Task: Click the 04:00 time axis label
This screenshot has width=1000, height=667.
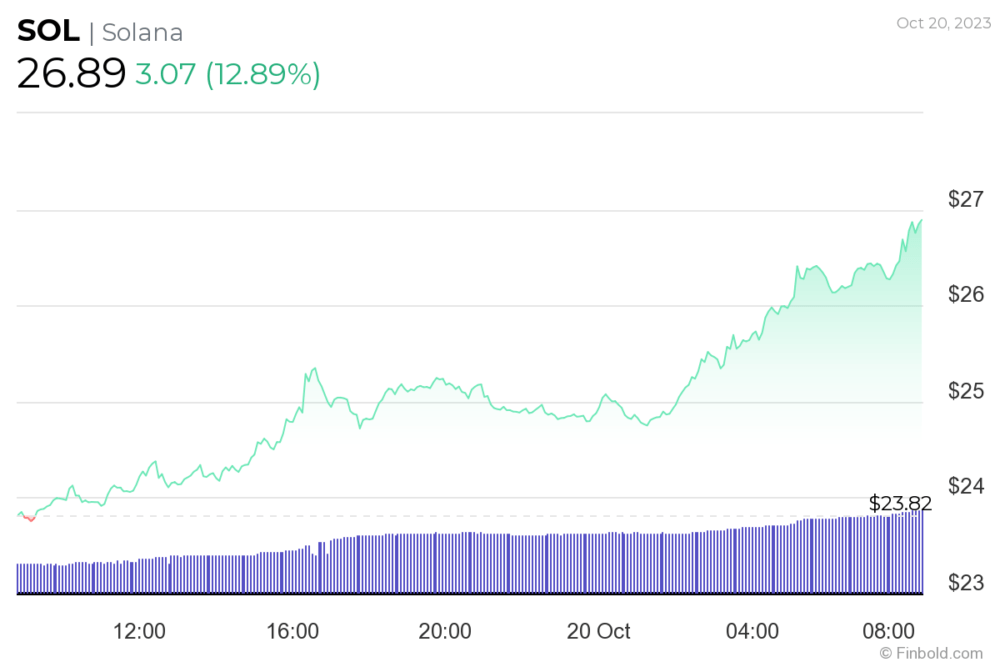Action: point(752,631)
